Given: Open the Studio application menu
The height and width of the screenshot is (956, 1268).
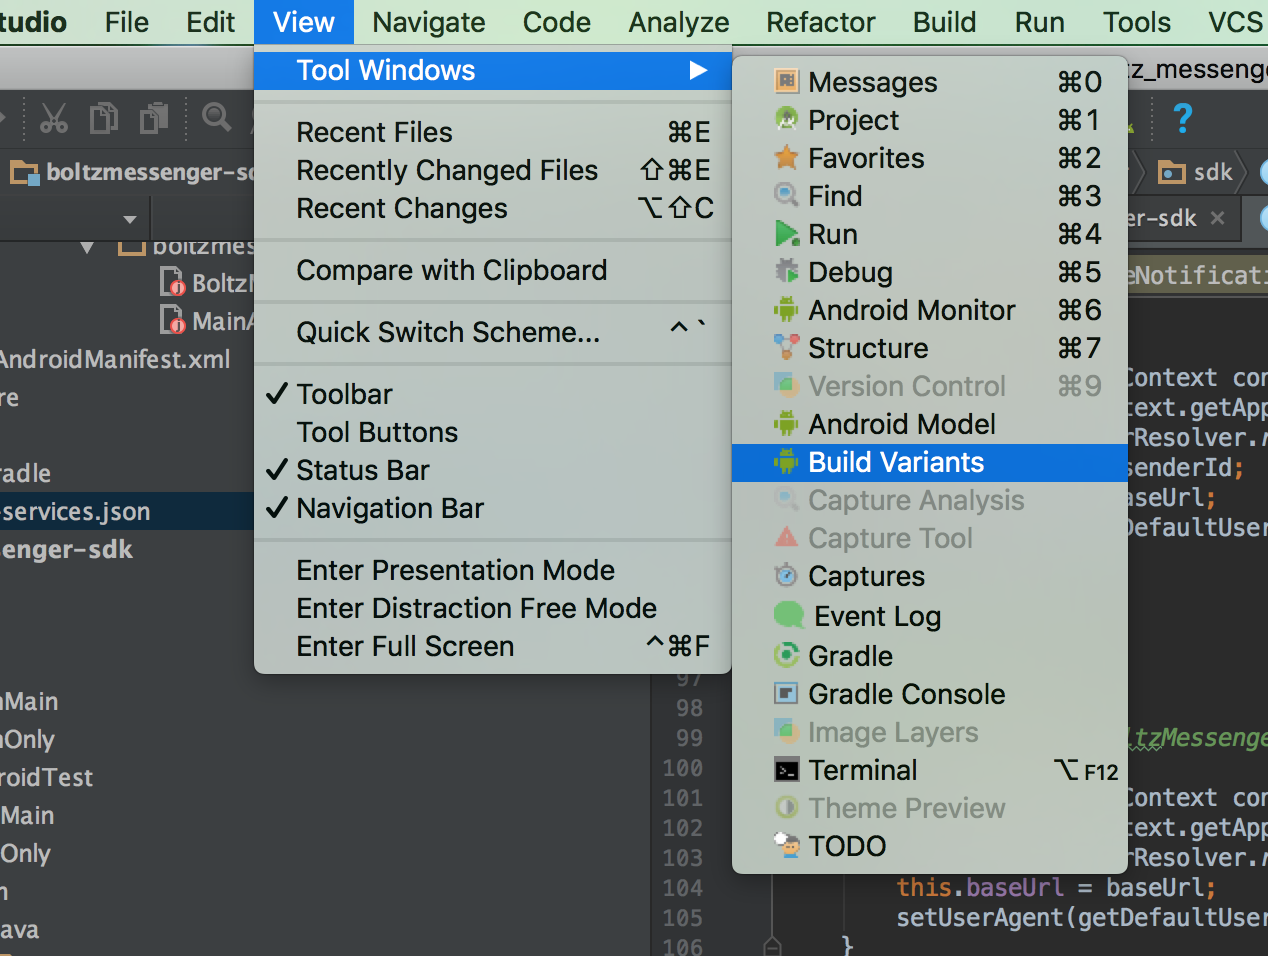Looking at the screenshot, I should pos(33,22).
